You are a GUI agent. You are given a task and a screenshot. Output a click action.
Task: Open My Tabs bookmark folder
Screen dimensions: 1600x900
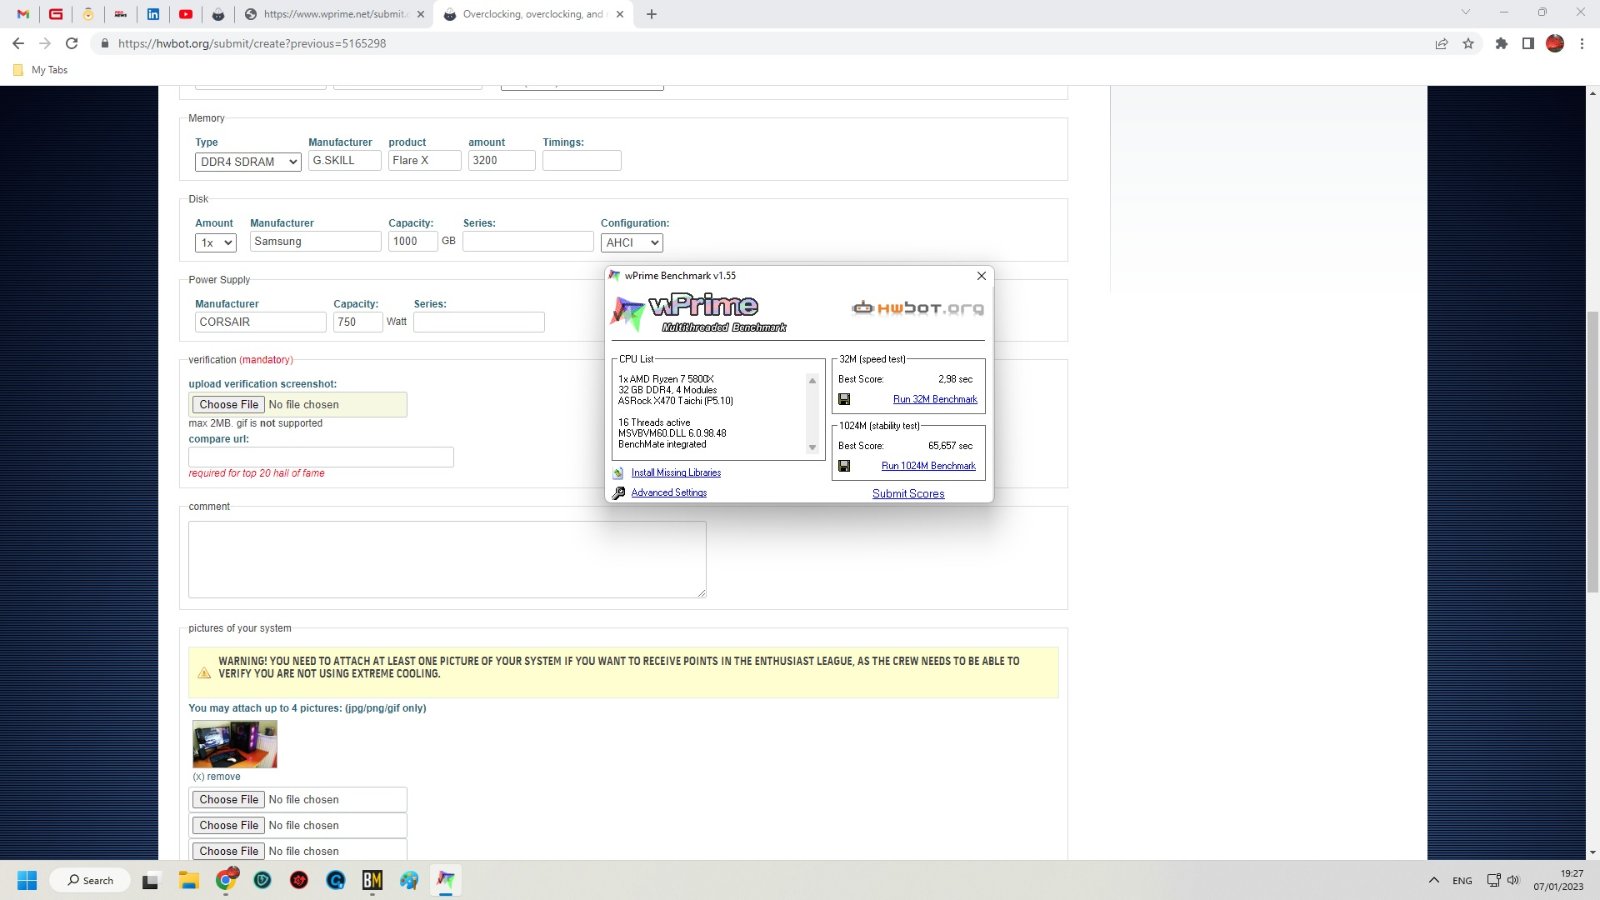[40, 70]
